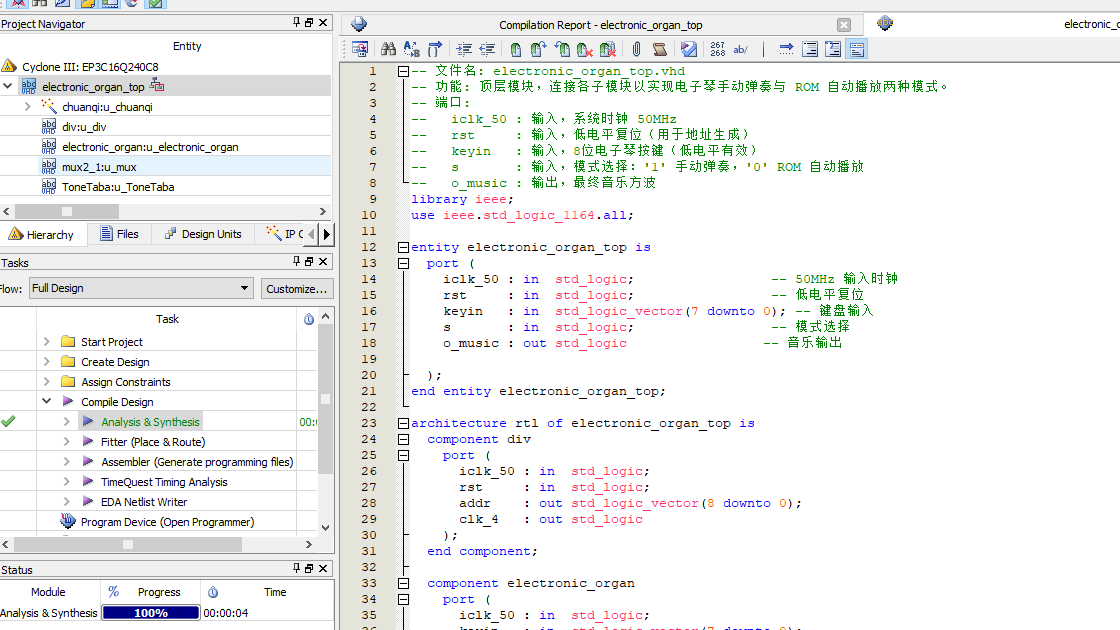Toggle line numbers display (267 268 icon)
The height and width of the screenshot is (630, 1120).
coord(718,49)
